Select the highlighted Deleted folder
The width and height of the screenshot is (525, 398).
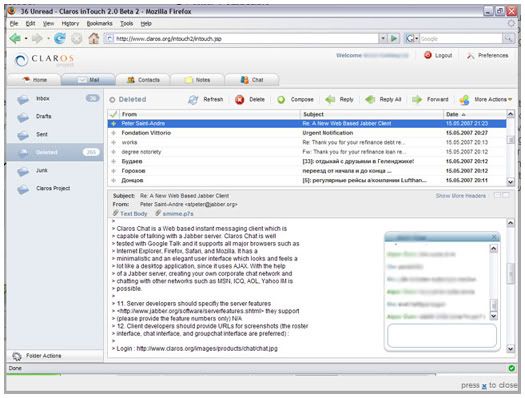point(55,152)
